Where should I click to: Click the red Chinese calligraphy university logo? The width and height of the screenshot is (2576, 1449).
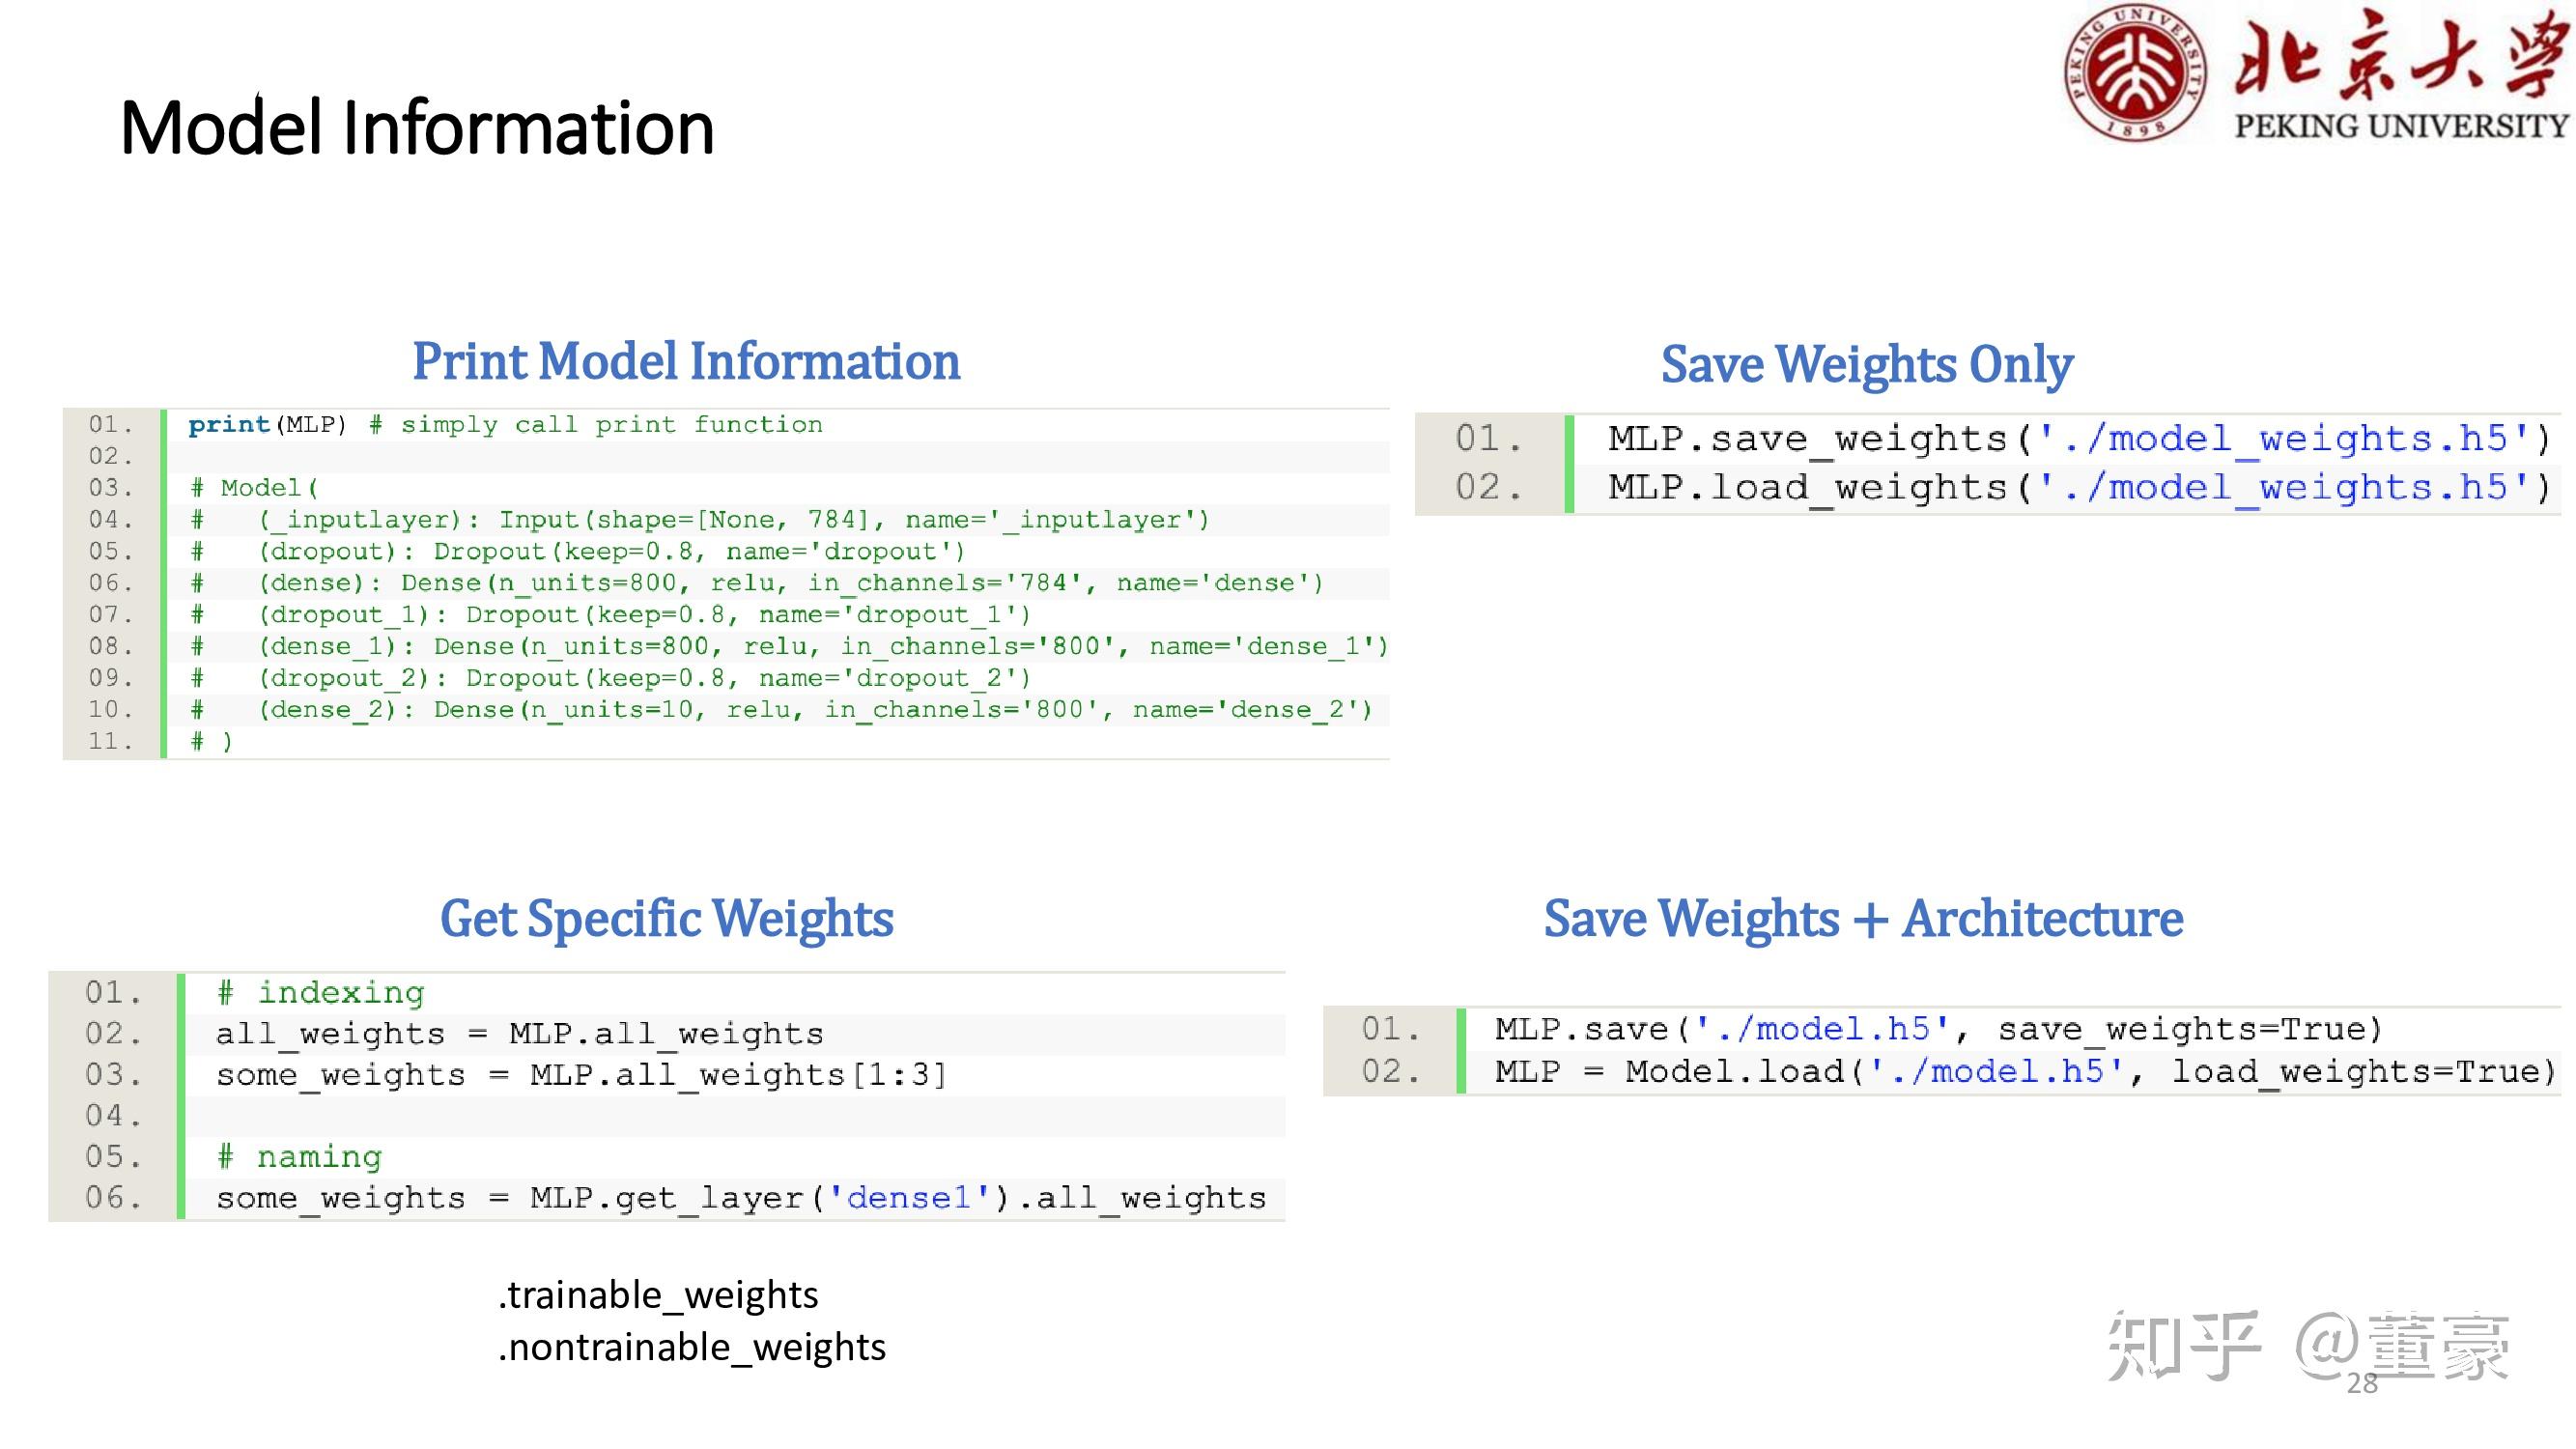2400,55
